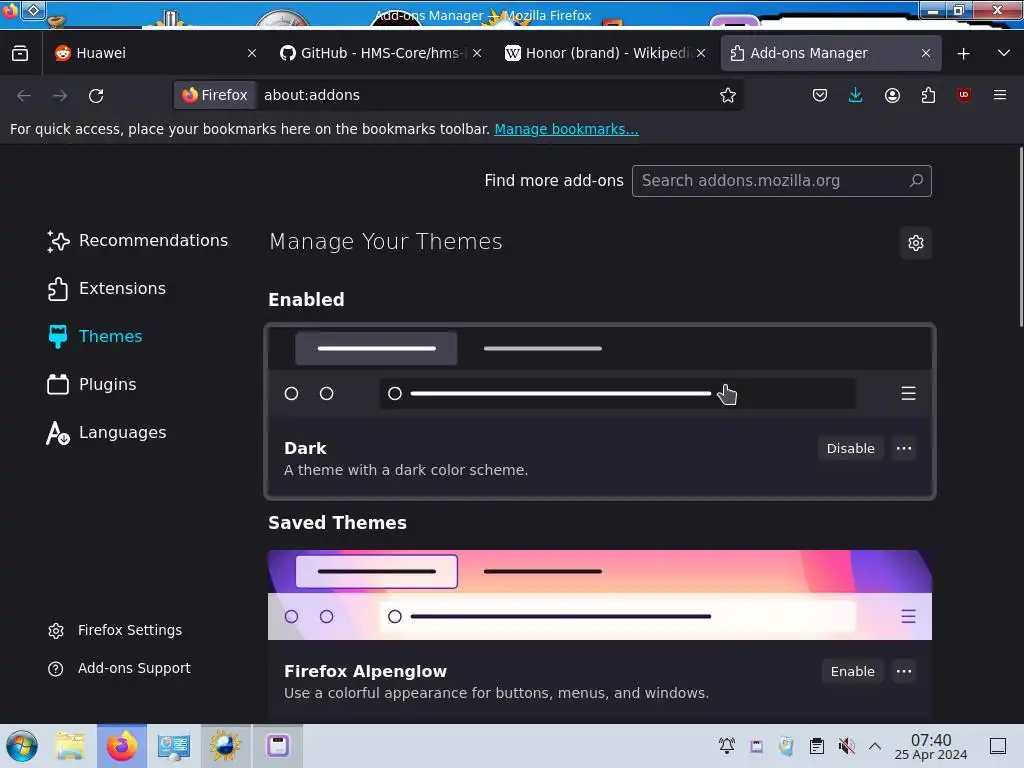Bookmark this page with the star
The height and width of the screenshot is (768, 1024).
pyautogui.click(x=728, y=95)
